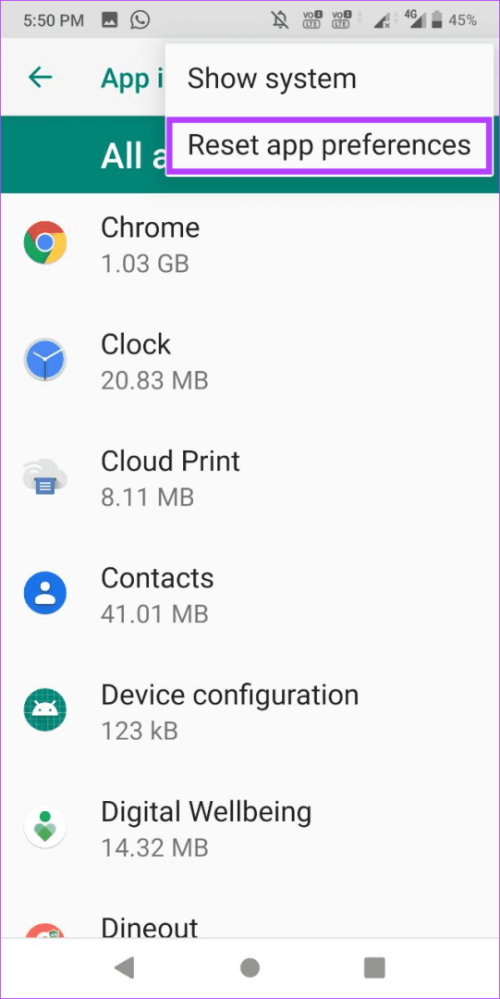The width and height of the screenshot is (500, 999).
Task: Open the Chrome app icon
Action: (45, 243)
